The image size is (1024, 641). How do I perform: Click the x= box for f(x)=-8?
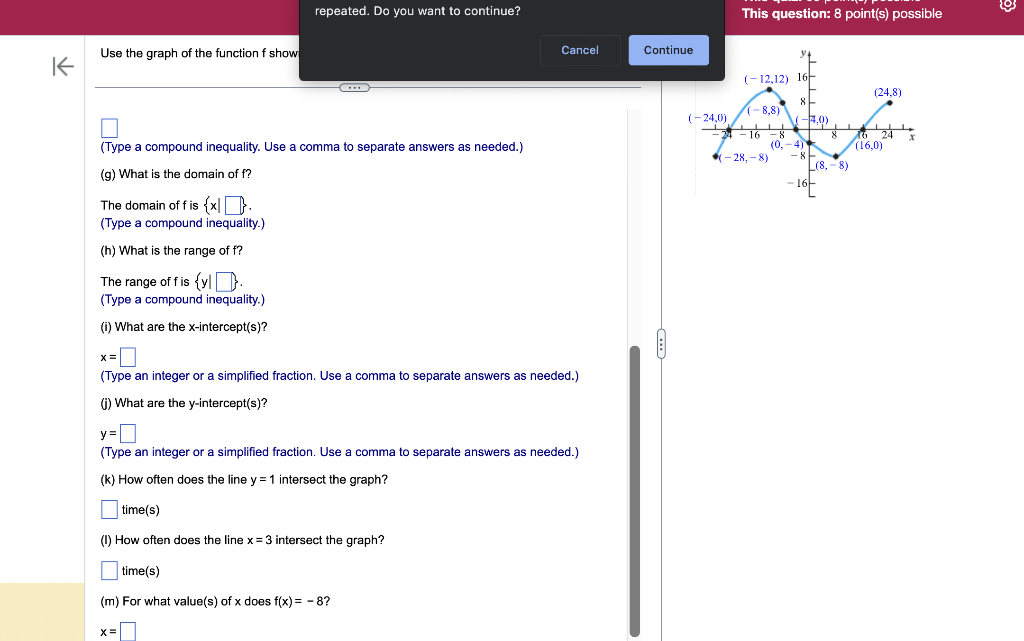[128, 631]
